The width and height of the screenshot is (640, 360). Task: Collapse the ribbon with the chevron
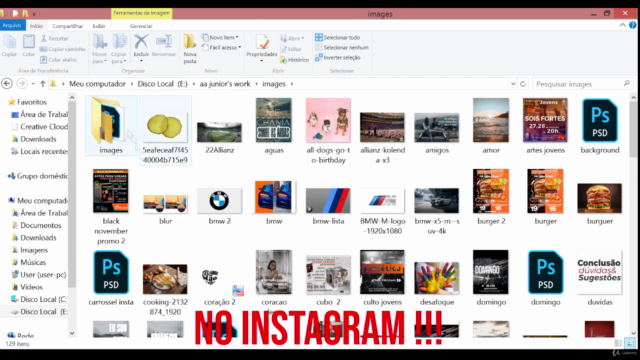pos(622,25)
